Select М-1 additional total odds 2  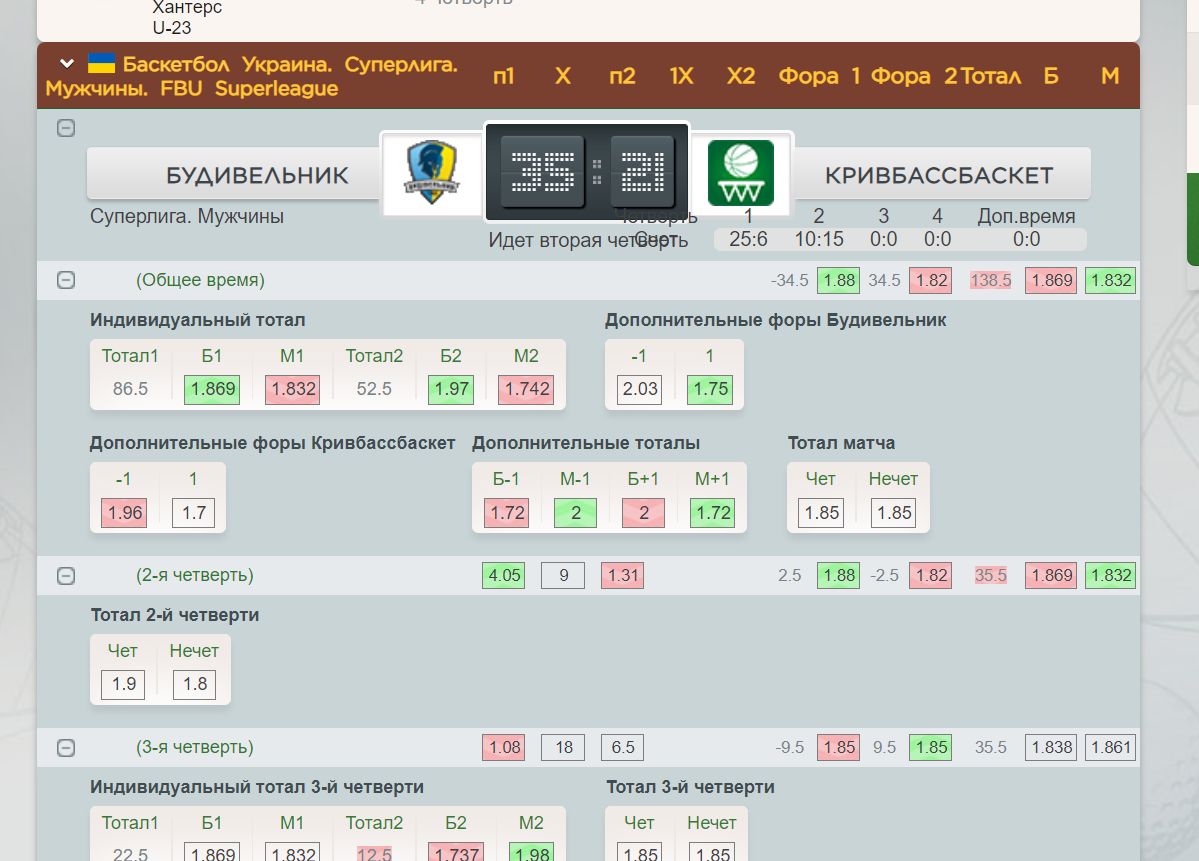575,513
